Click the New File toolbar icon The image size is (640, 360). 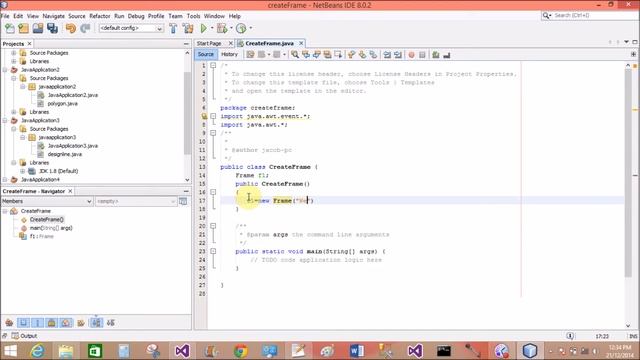(10, 28)
